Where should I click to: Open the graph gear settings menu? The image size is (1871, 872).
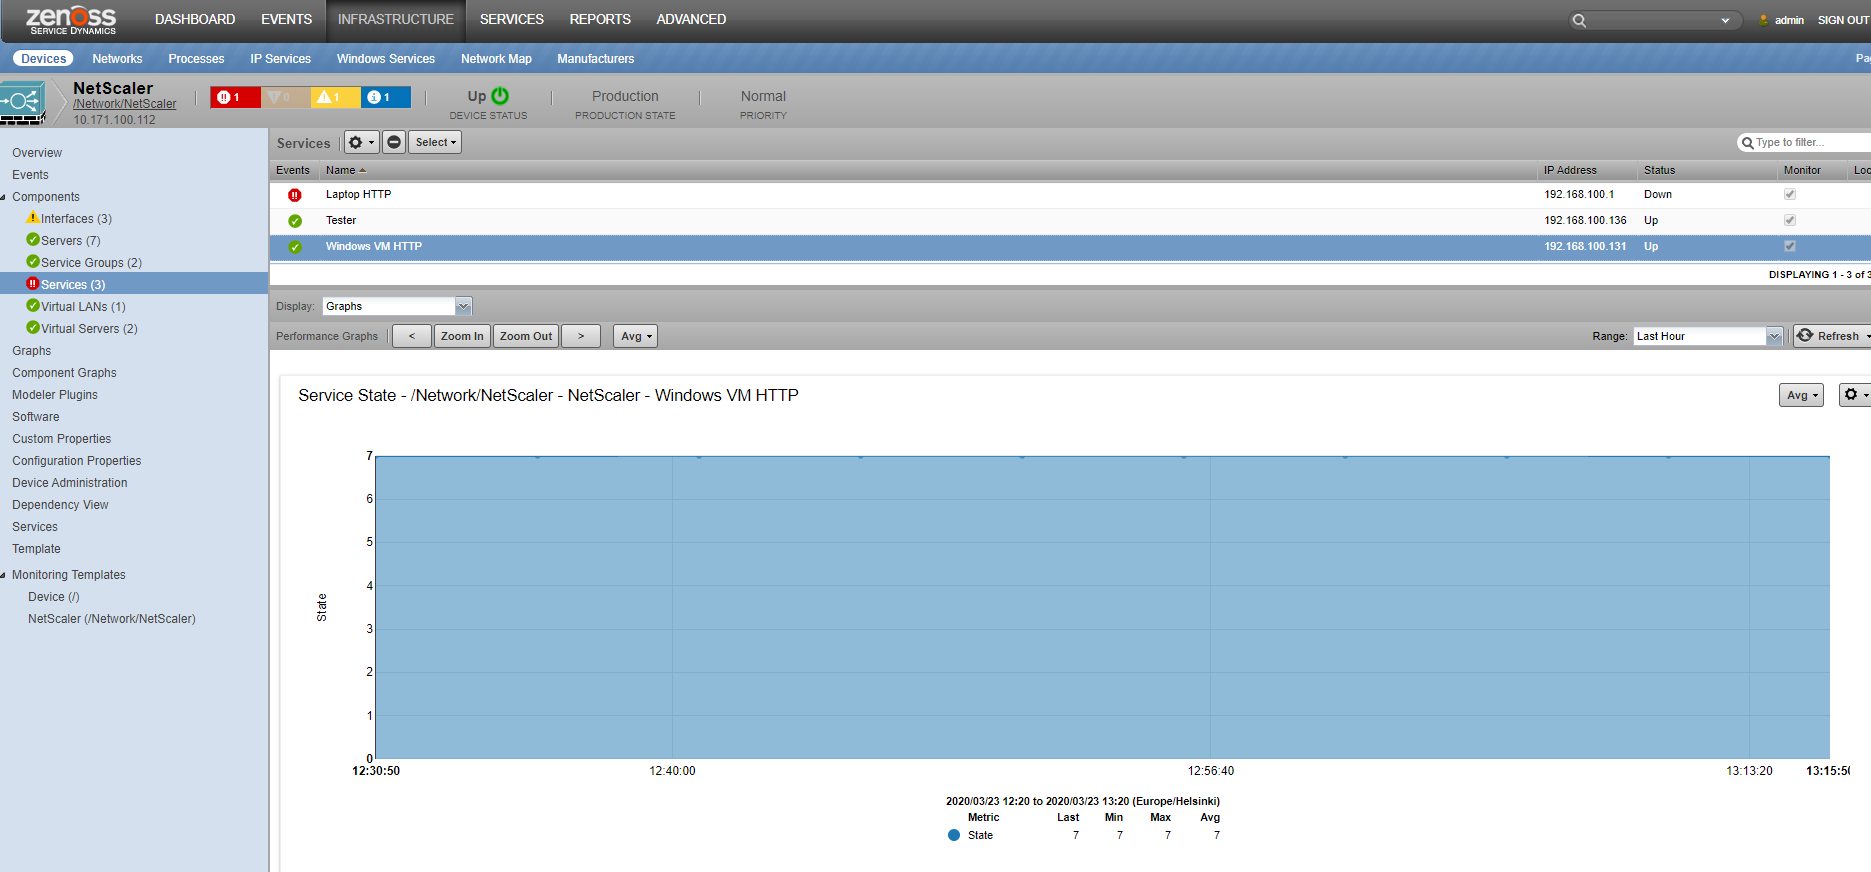[1855, 395]
